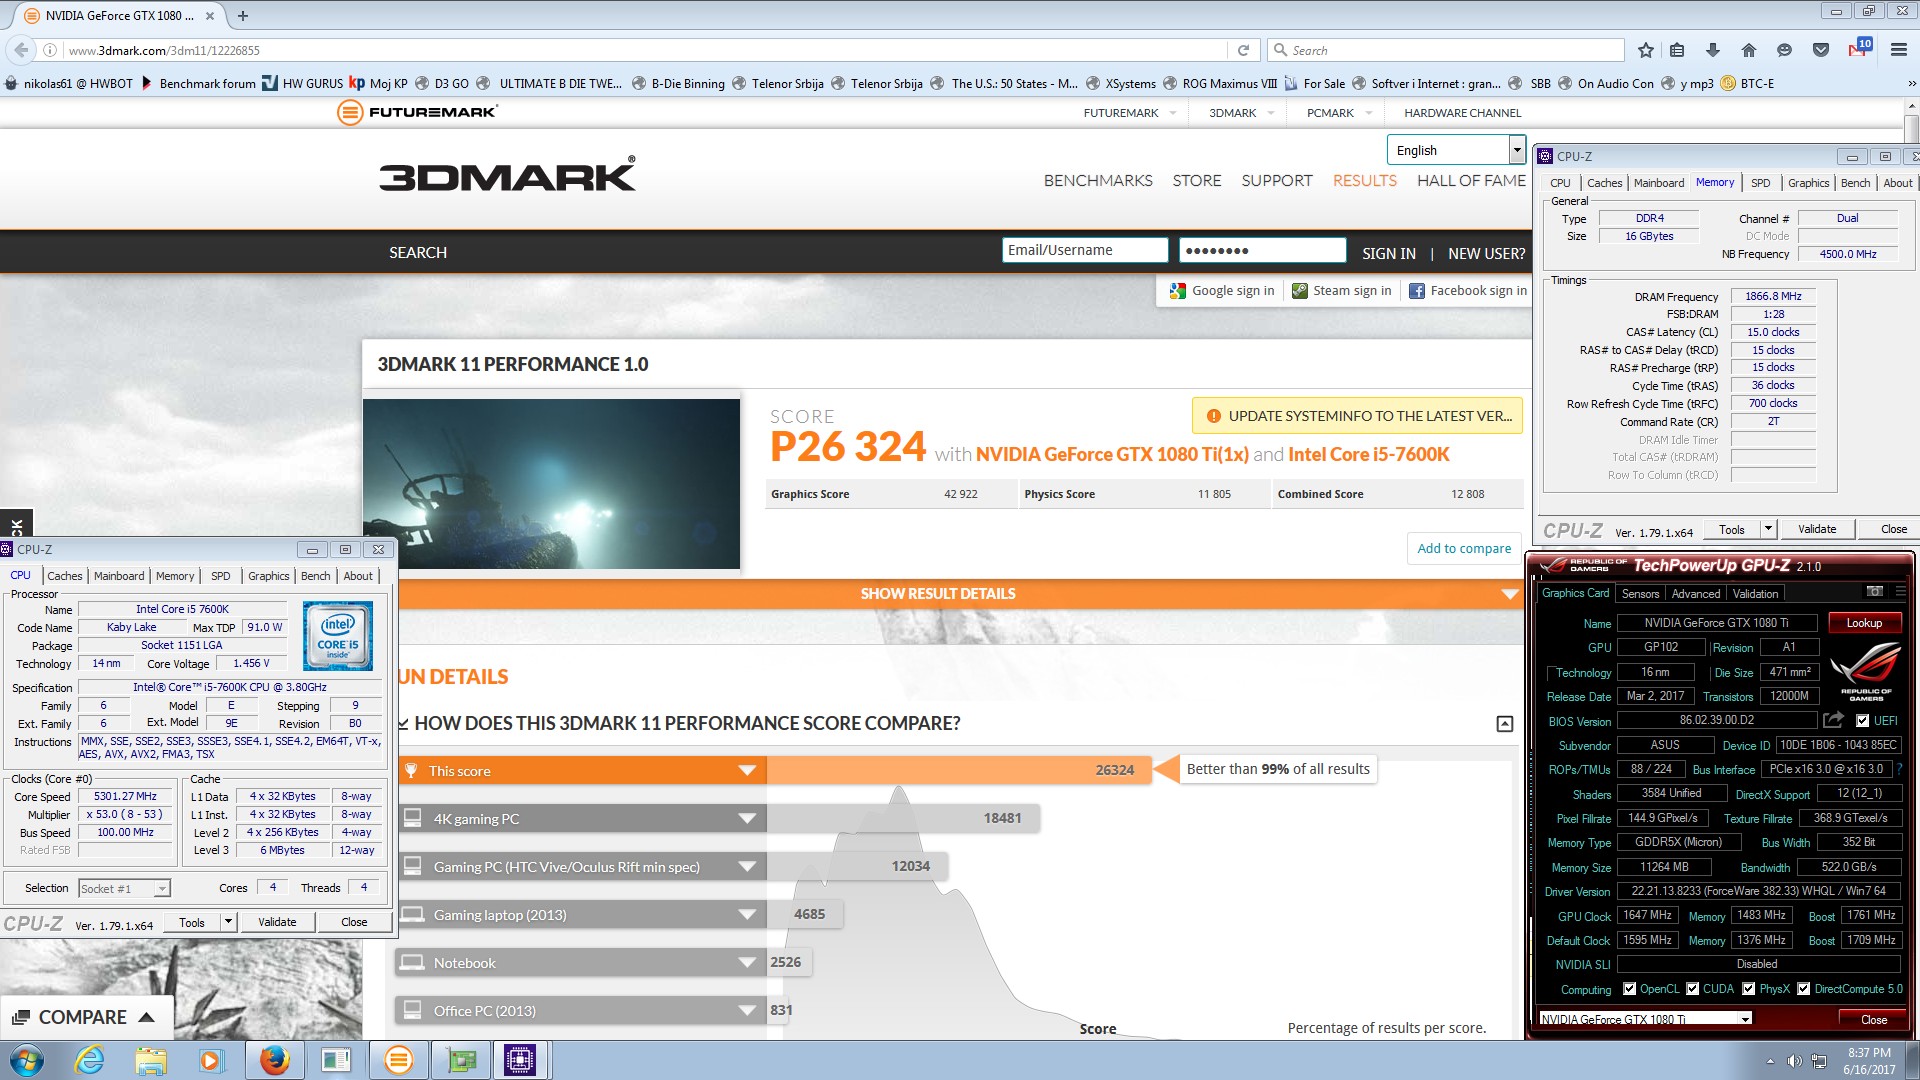Take a GPU-Z screenshot with camera icon
The image size is (1920, 1080).
[1875, 592]
